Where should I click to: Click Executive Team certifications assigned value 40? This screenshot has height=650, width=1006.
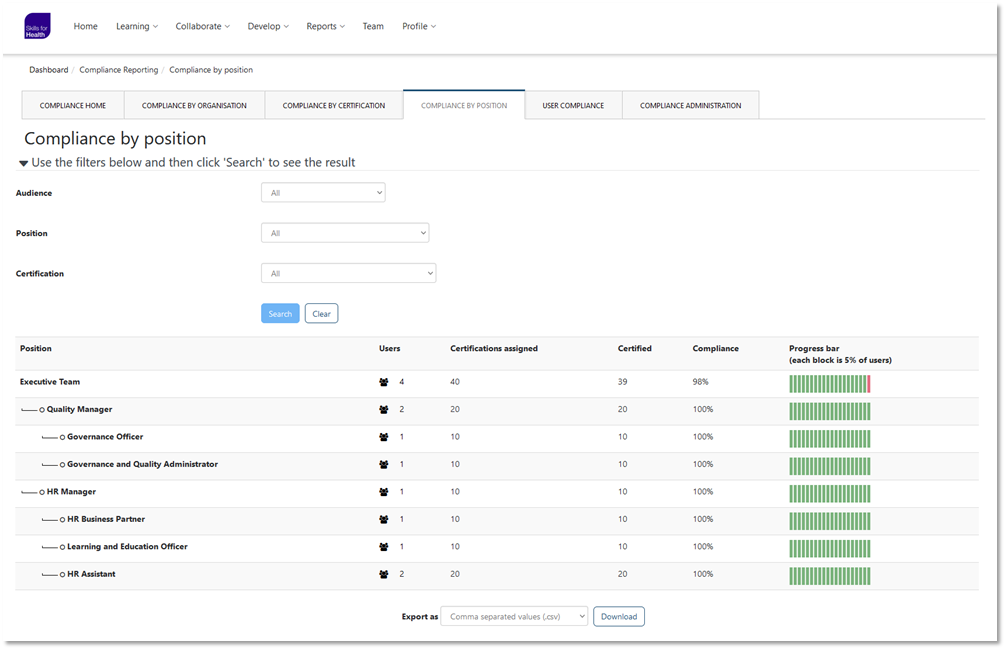455,382
